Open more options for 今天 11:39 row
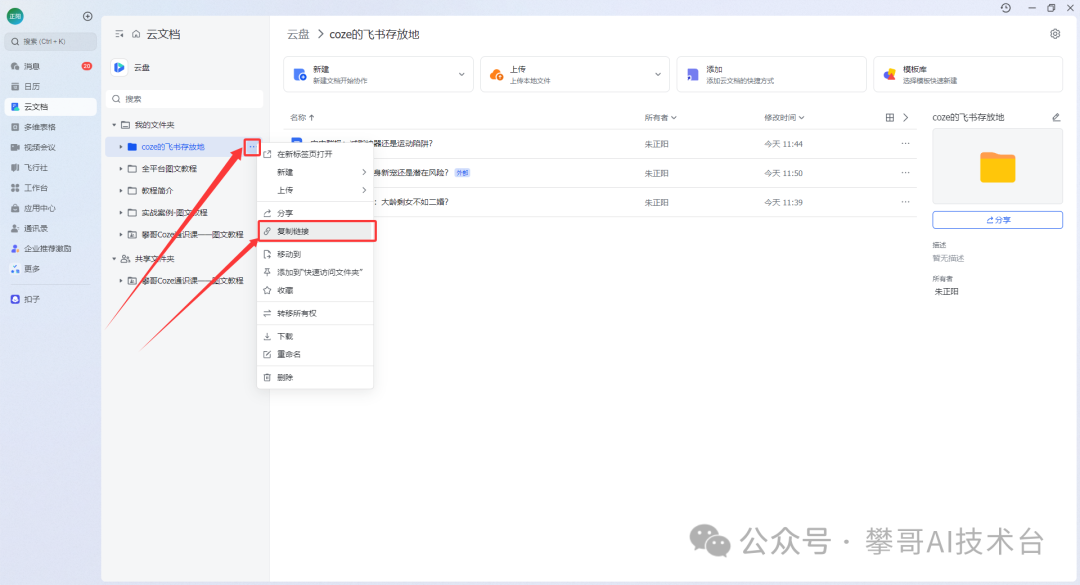 pyautogui.click(x=905, y=202)
